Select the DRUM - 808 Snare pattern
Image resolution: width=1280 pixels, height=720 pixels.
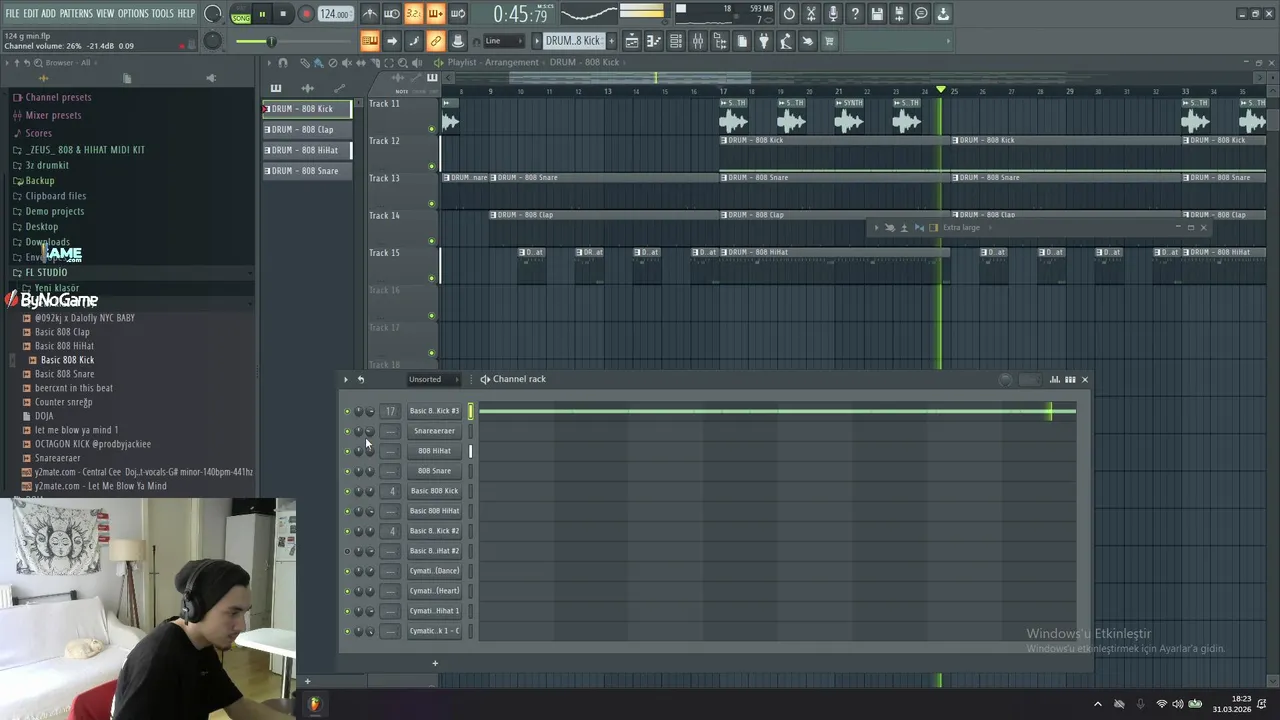(x=307, y=171)
